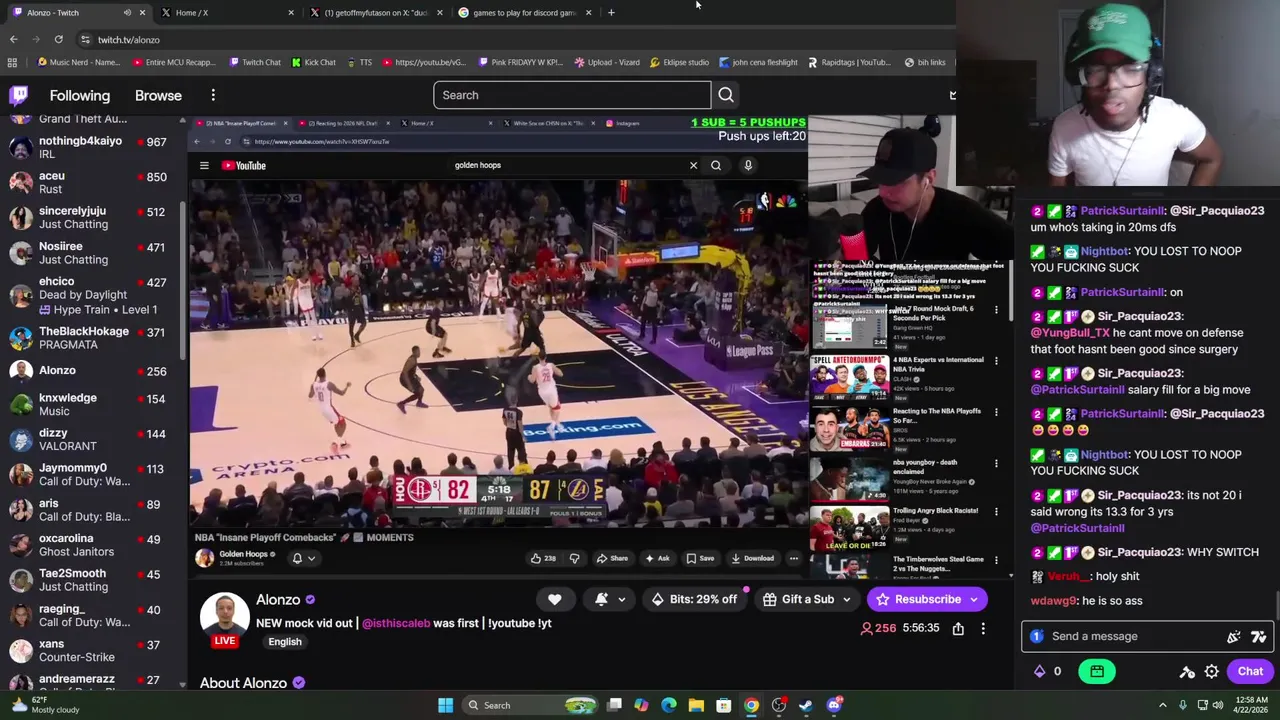Click the Gift a Sub button
Image resolution: width=1280 pixels, height=720 pixels.
[799, 599]
